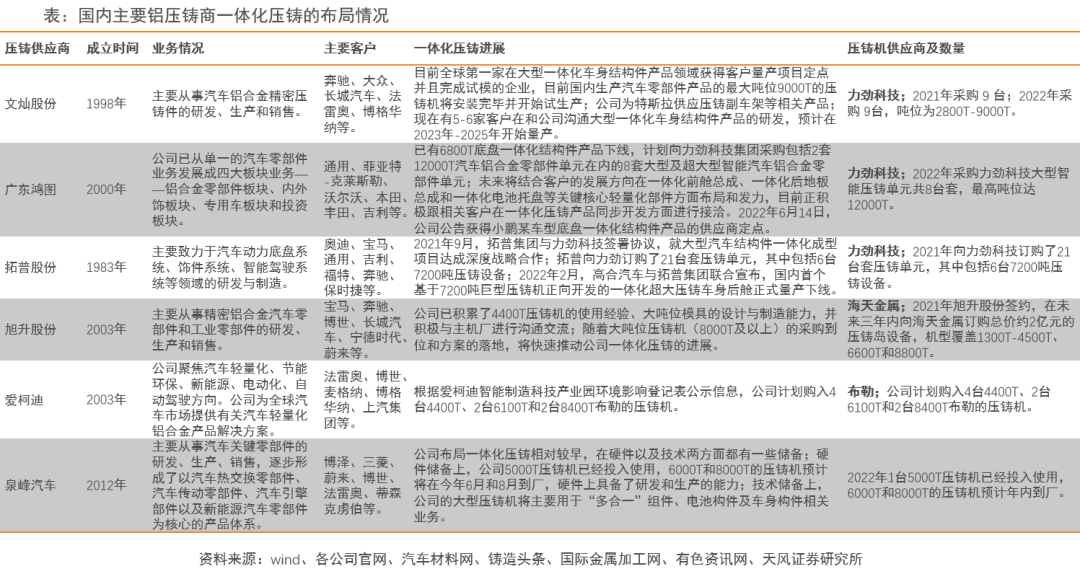1080x574 pixels.
Task: Select the 广东鸿图 supplier cell
Action: (x=30, y=189)
